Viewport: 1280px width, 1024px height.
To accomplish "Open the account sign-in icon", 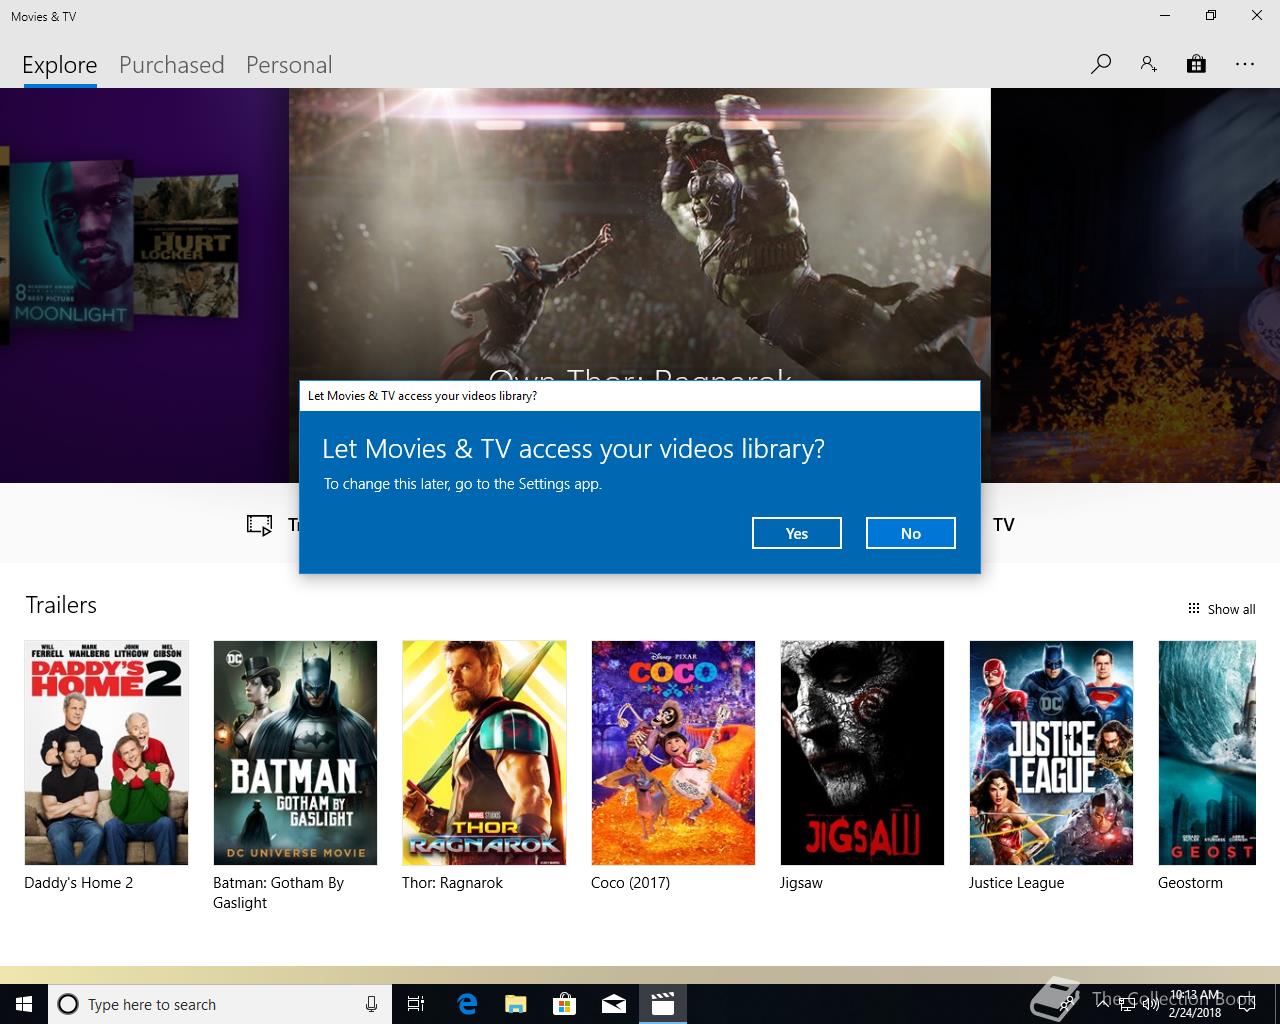I will point(1148,64).
